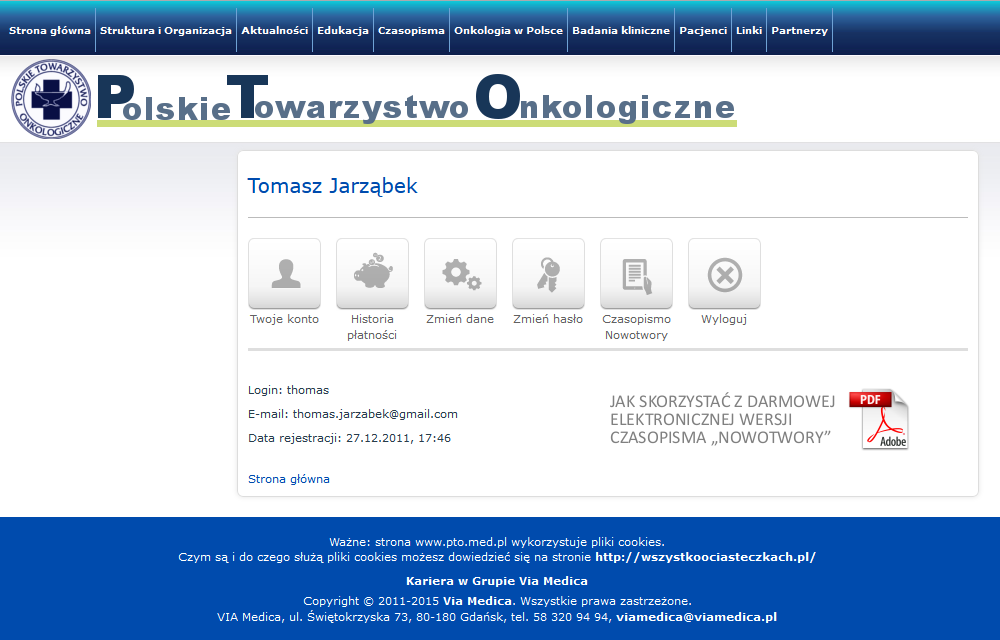Image resolution: width=1000 pixels, height=640 pixels.
Task: Go to Strona główna in top menu
Action: pos(50,31)
